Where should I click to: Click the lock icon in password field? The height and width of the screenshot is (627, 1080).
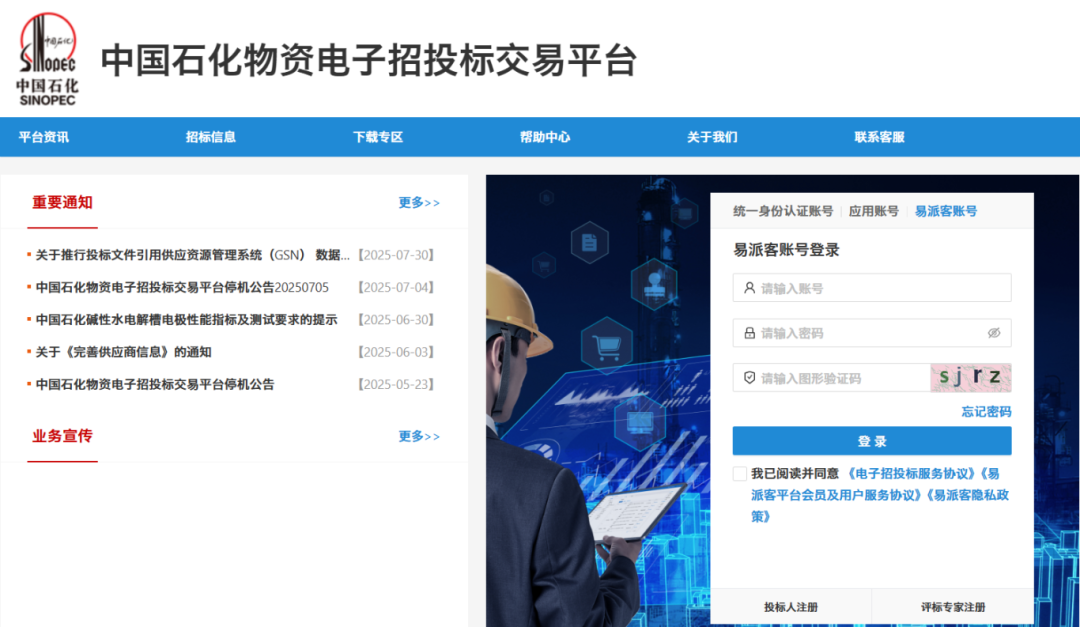click(x=749, y=333)
